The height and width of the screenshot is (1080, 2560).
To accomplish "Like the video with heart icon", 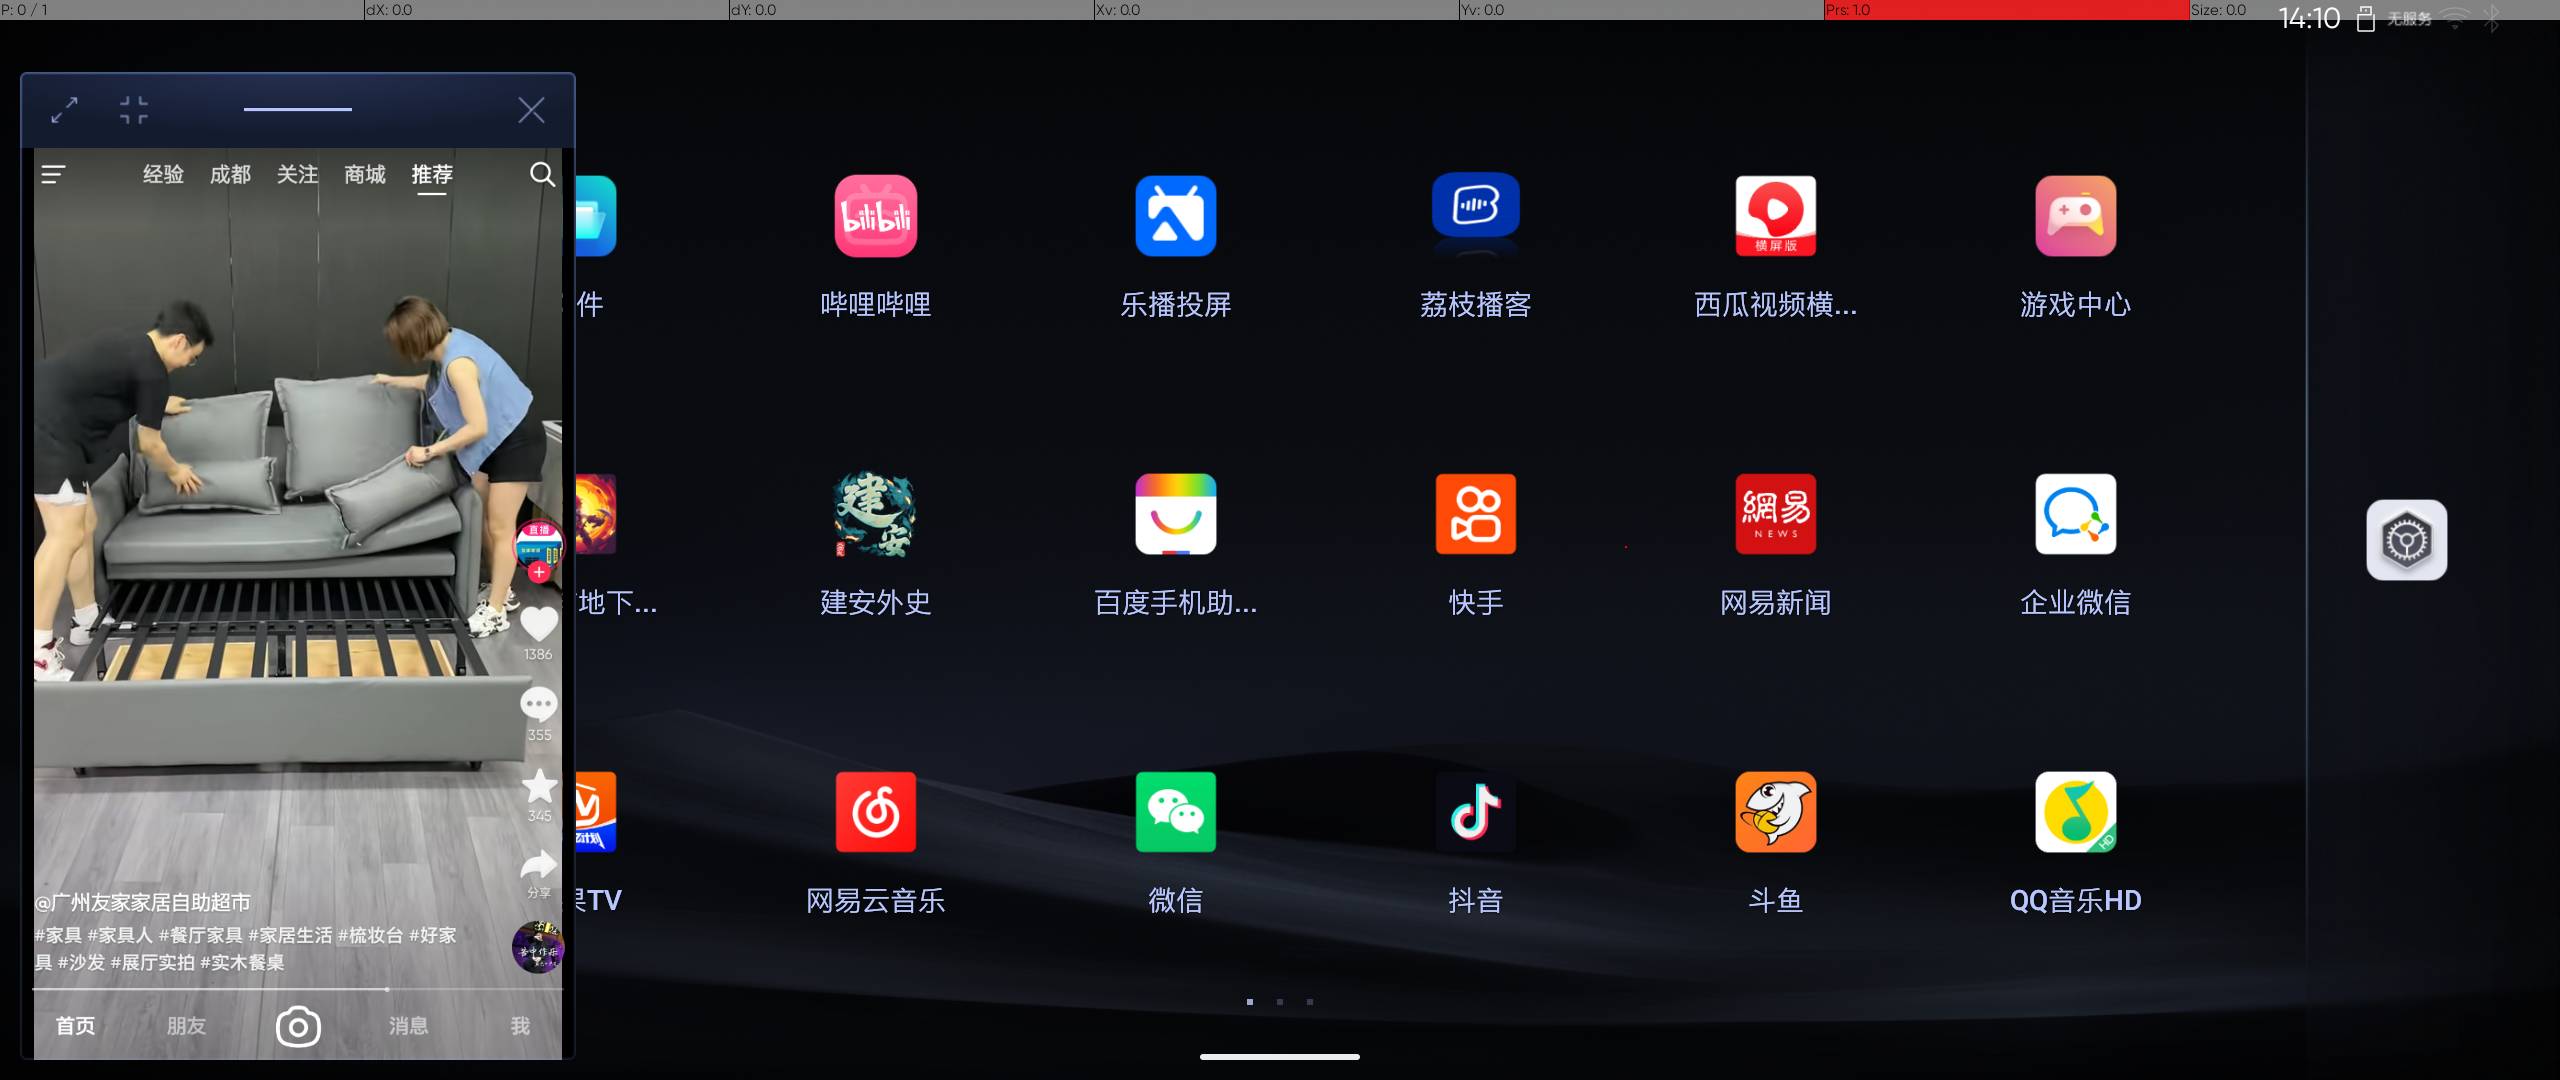I will pyautogui.click(x=538, y=624).
